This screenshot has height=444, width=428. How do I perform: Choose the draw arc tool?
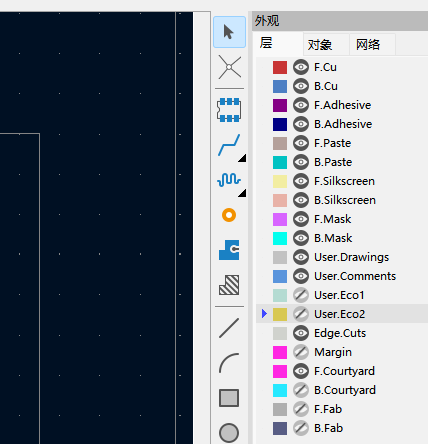pos(229,363)
